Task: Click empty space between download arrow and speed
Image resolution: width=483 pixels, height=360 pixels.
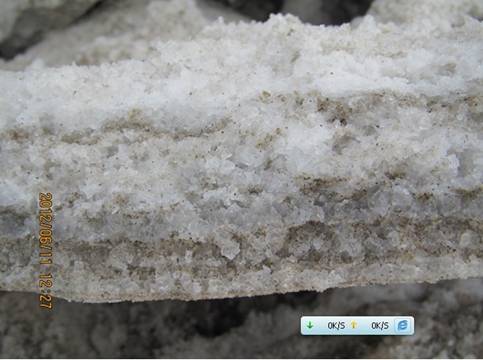Action: point(320,326)
